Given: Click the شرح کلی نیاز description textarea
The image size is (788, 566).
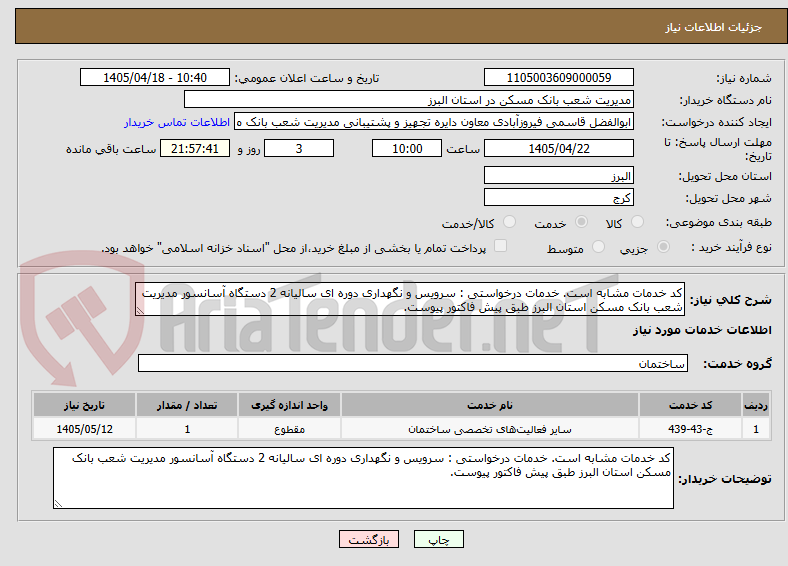Looking at the screenshot, I should pyautogui.click(x=410, y=300).
